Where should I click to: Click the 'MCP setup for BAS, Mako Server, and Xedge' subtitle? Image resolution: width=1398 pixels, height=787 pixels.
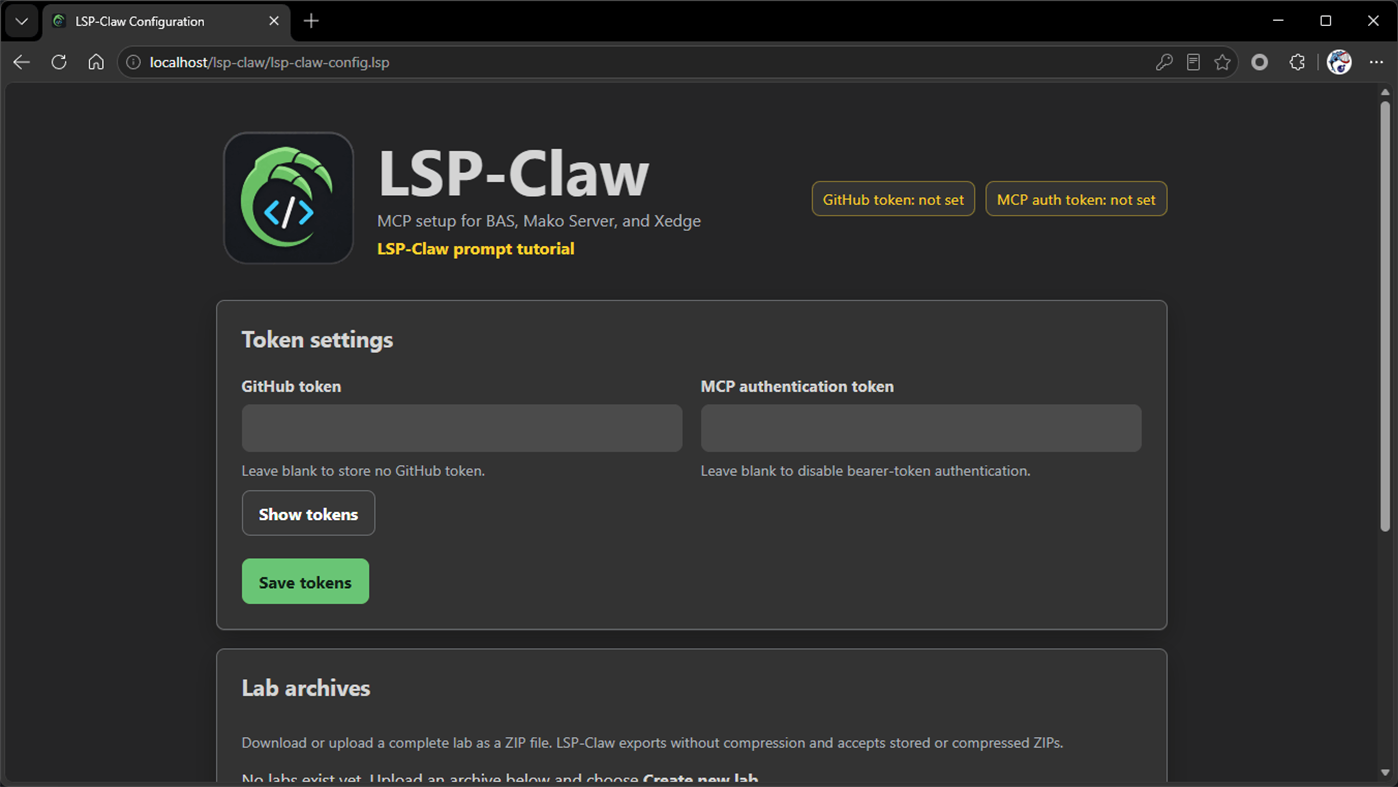[x=539, y=221]
